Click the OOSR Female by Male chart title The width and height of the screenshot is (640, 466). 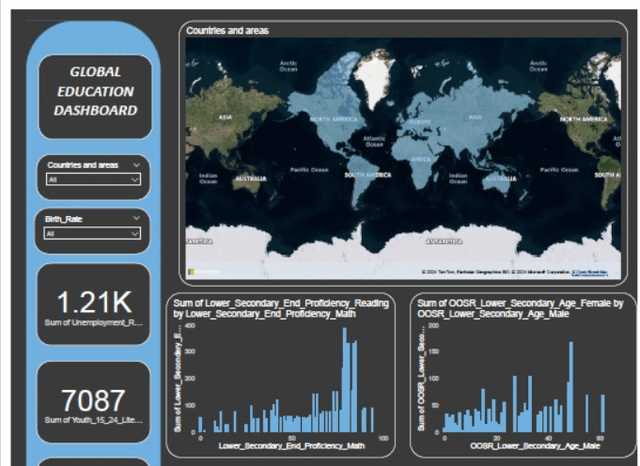520,308
